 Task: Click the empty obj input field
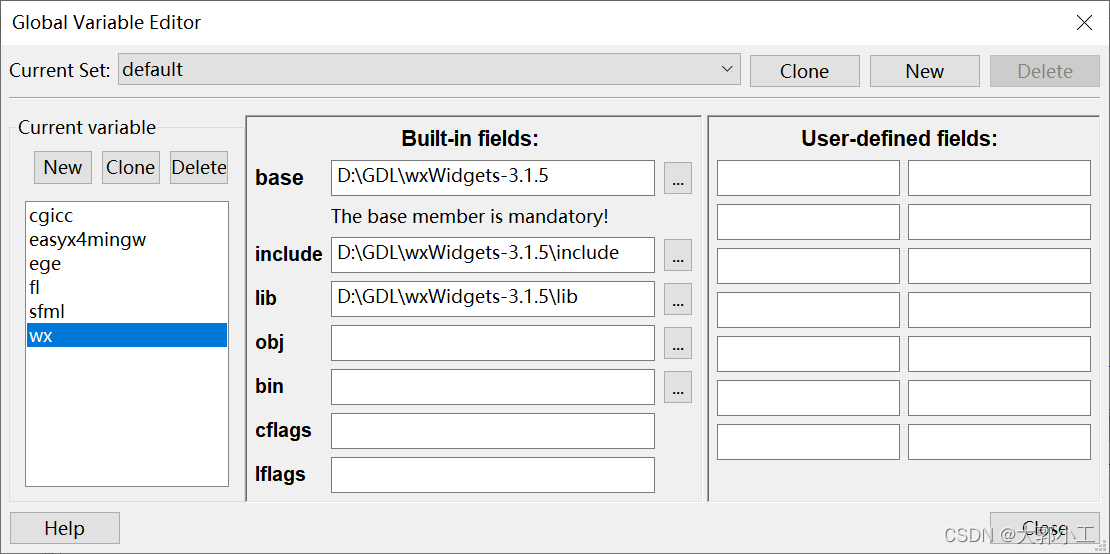(x=493, y=343)
